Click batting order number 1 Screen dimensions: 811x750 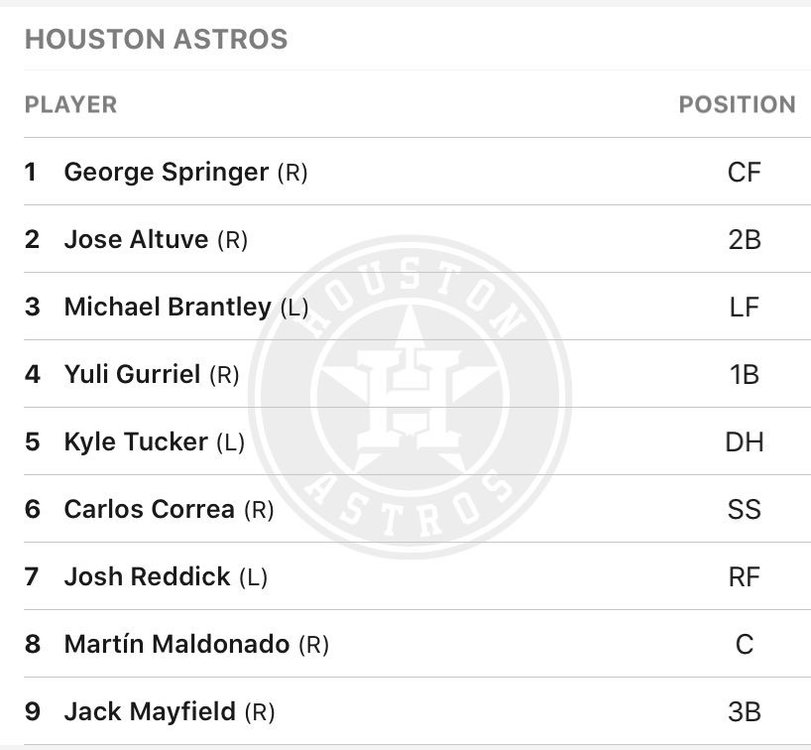pos(31,172)
